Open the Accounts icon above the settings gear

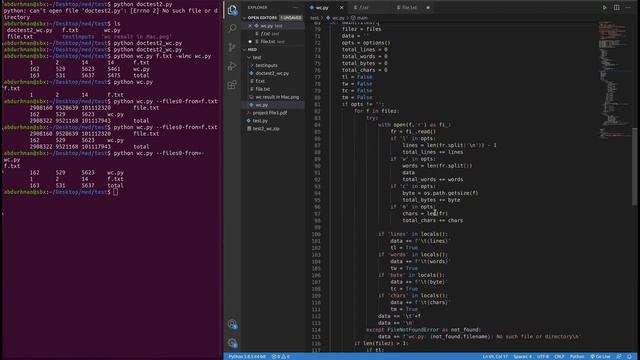pyautogui.click(x=232, y=324)
